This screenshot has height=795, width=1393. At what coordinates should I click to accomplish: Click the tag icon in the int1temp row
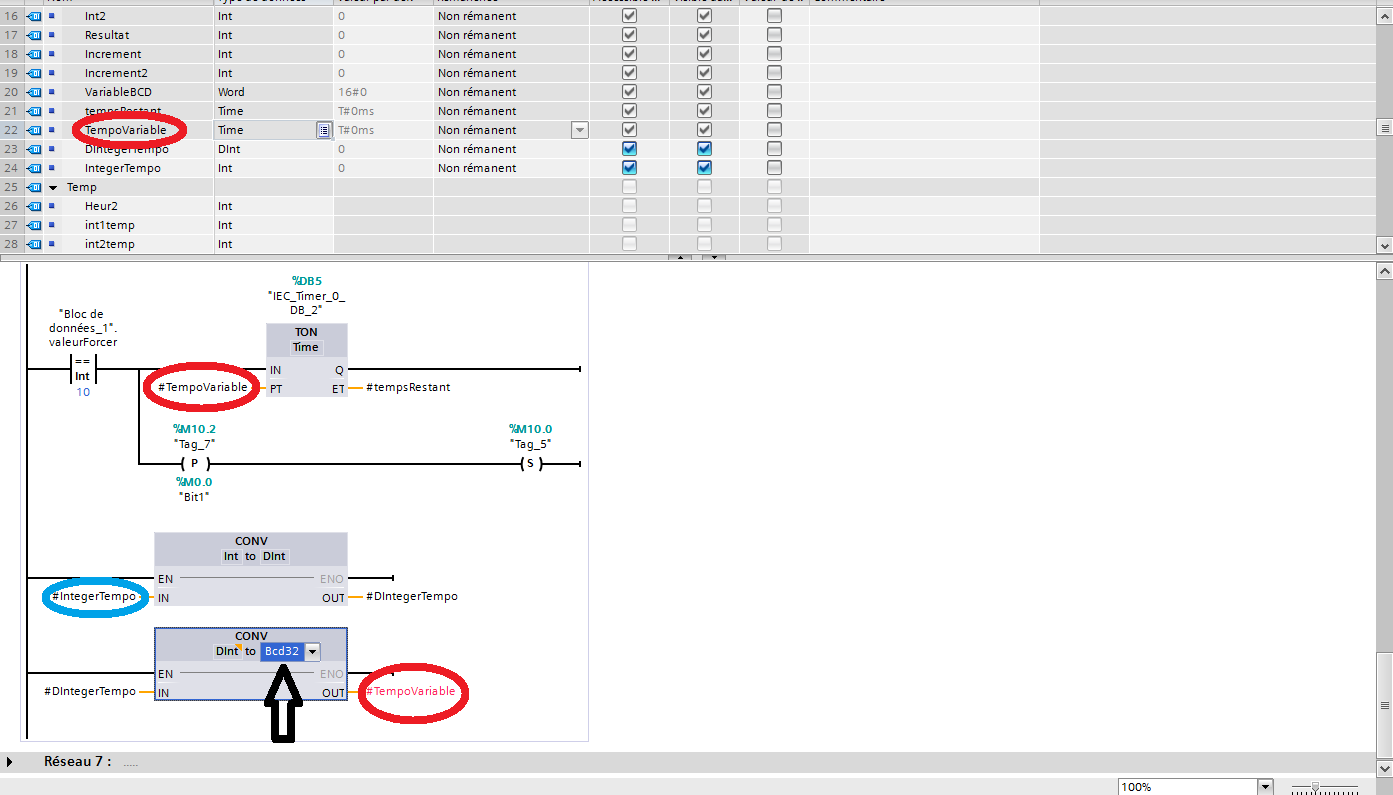[x=33, y=225]
